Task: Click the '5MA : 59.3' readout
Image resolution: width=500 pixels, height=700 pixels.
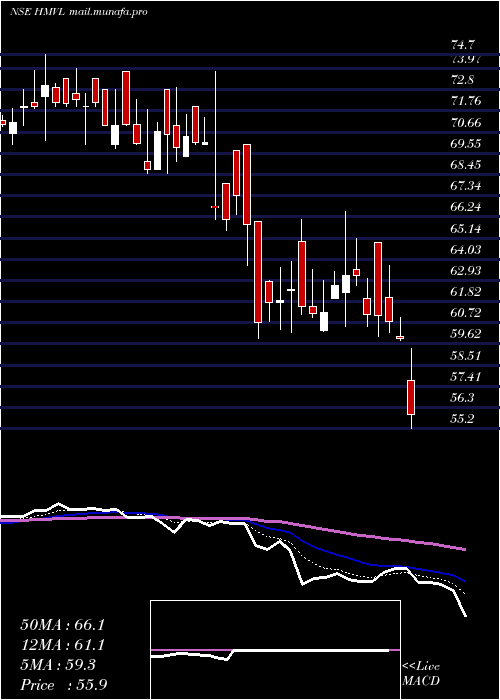Action: point(58,665)
